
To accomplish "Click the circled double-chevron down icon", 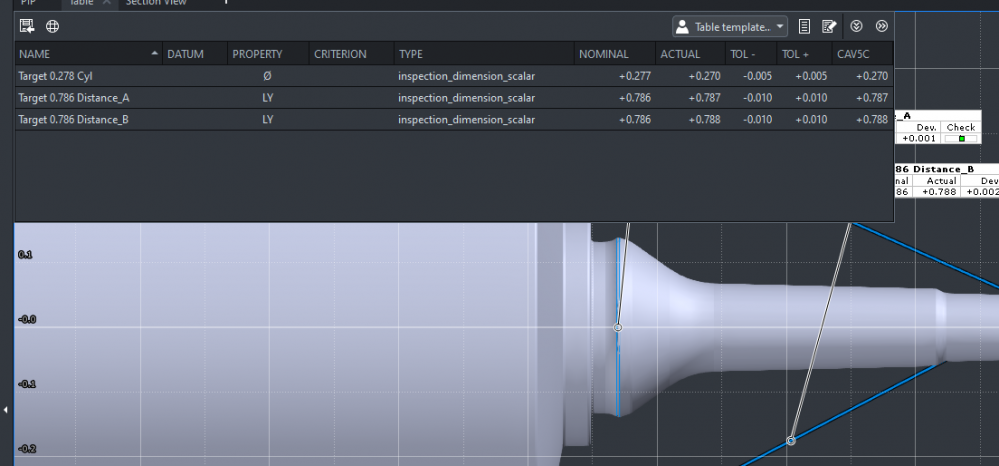I will [856, 26].
